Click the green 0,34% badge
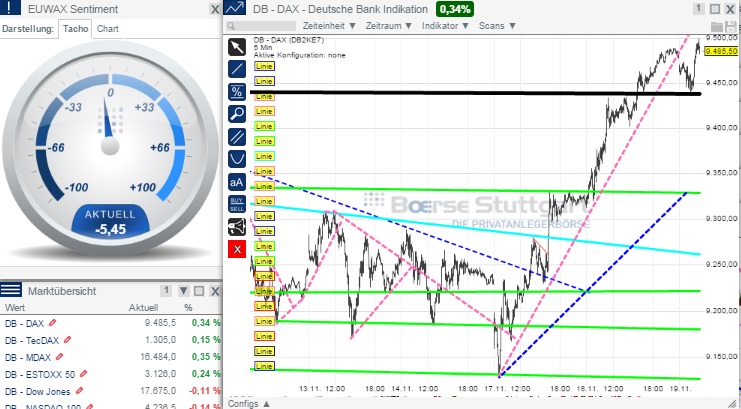741x409 pixels. pyautogui.click(x=455, y=9)
